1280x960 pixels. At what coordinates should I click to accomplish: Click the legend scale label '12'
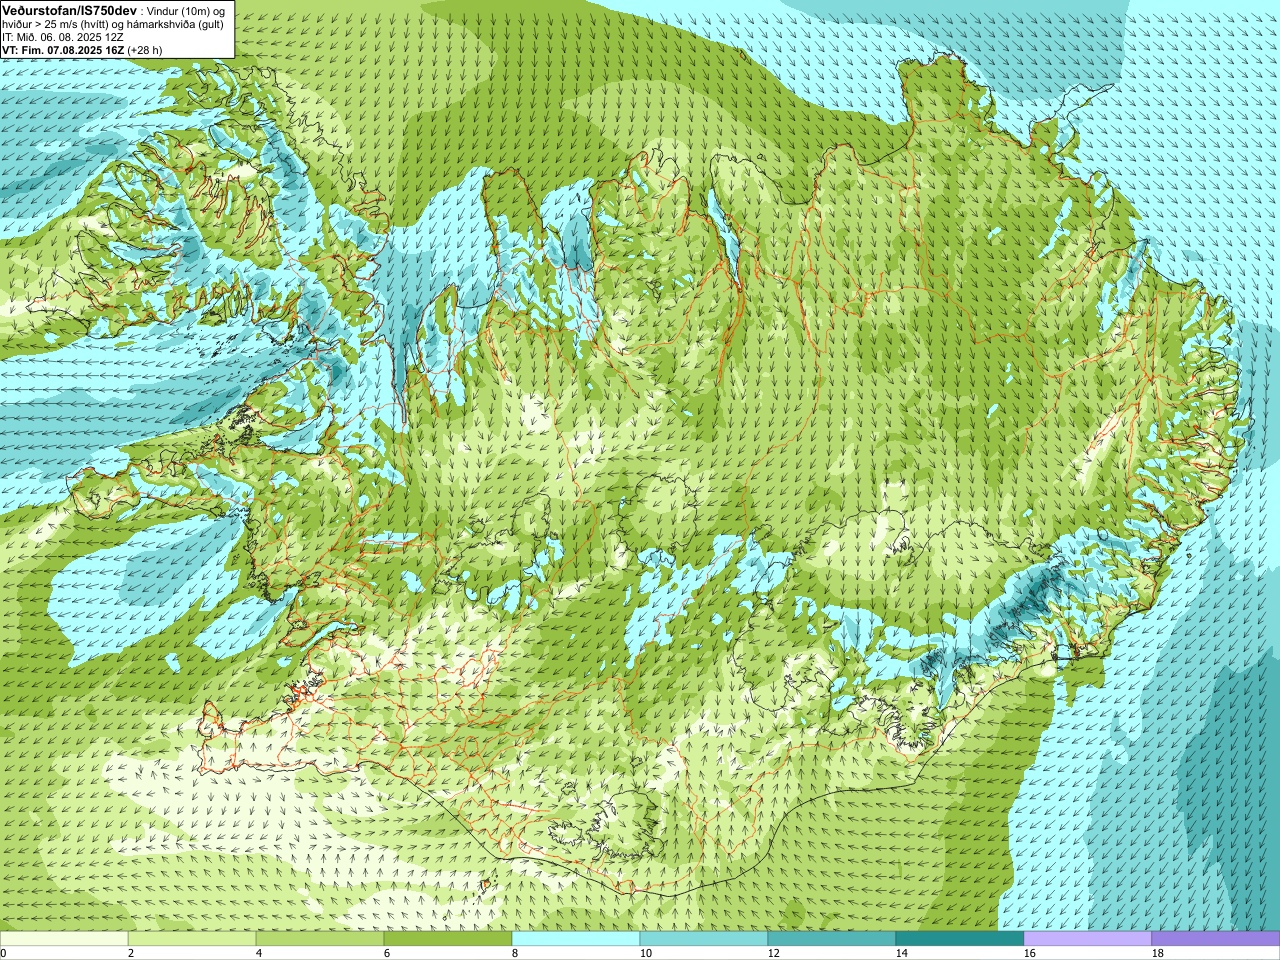[x=774, y=954]
